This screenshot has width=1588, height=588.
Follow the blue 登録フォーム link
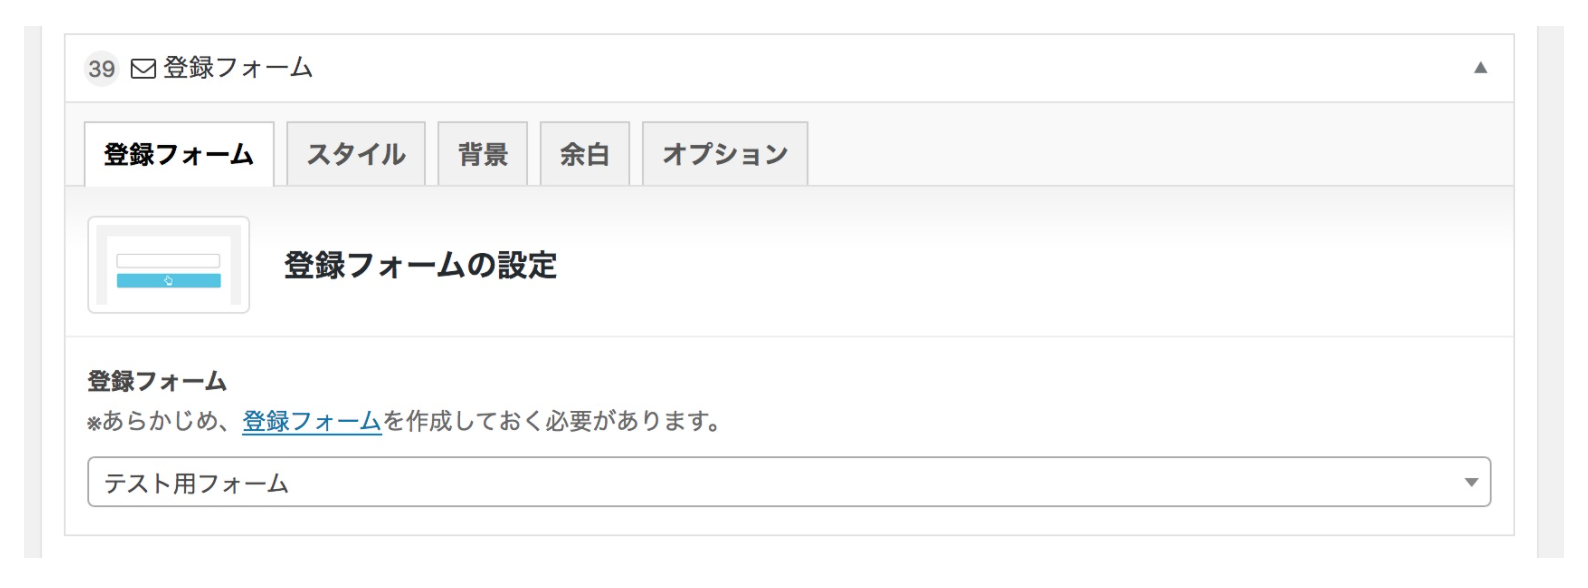click(312, 421)
